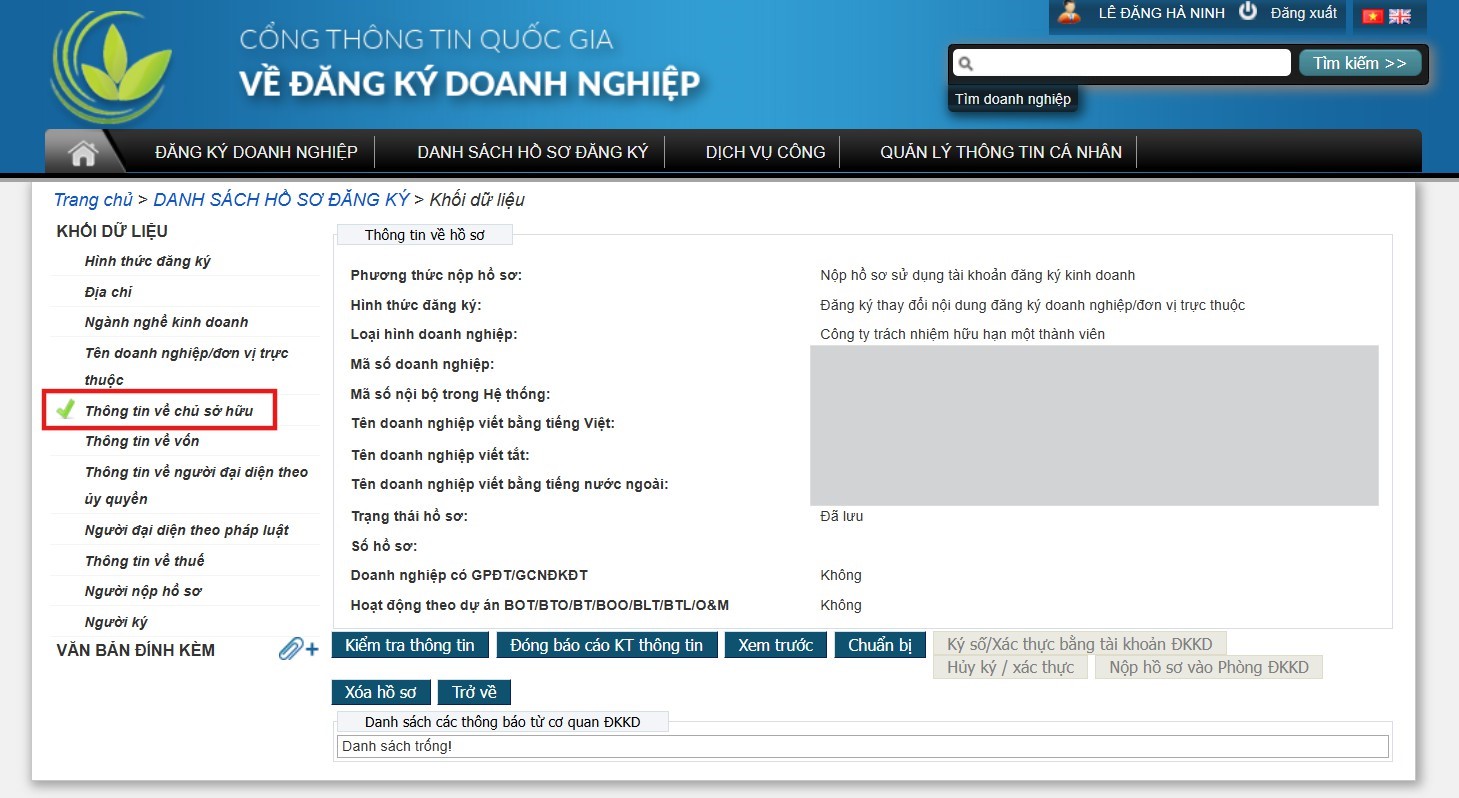Click the Xem trước button
The image size is (1459, 798).
pos(775,645)
